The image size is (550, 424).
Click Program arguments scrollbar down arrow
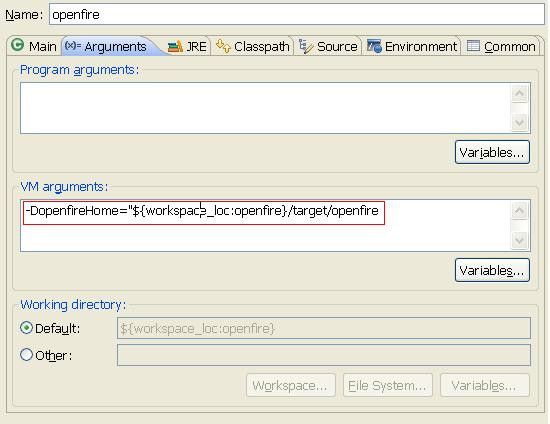[519, 122]
